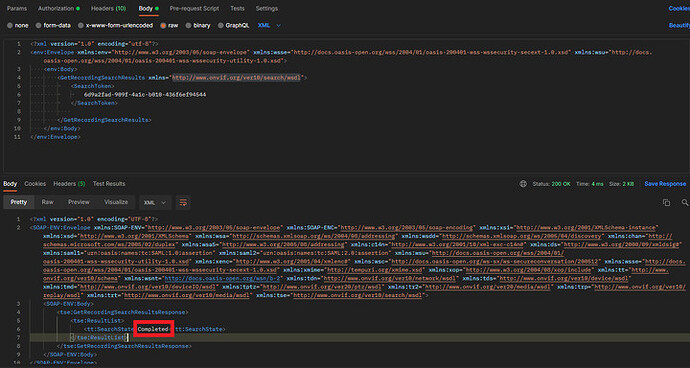Image resolution: width=690 pixels, height=368 pixels.
Task: Switch to the request Settings tab
Action: click(267, 8)
